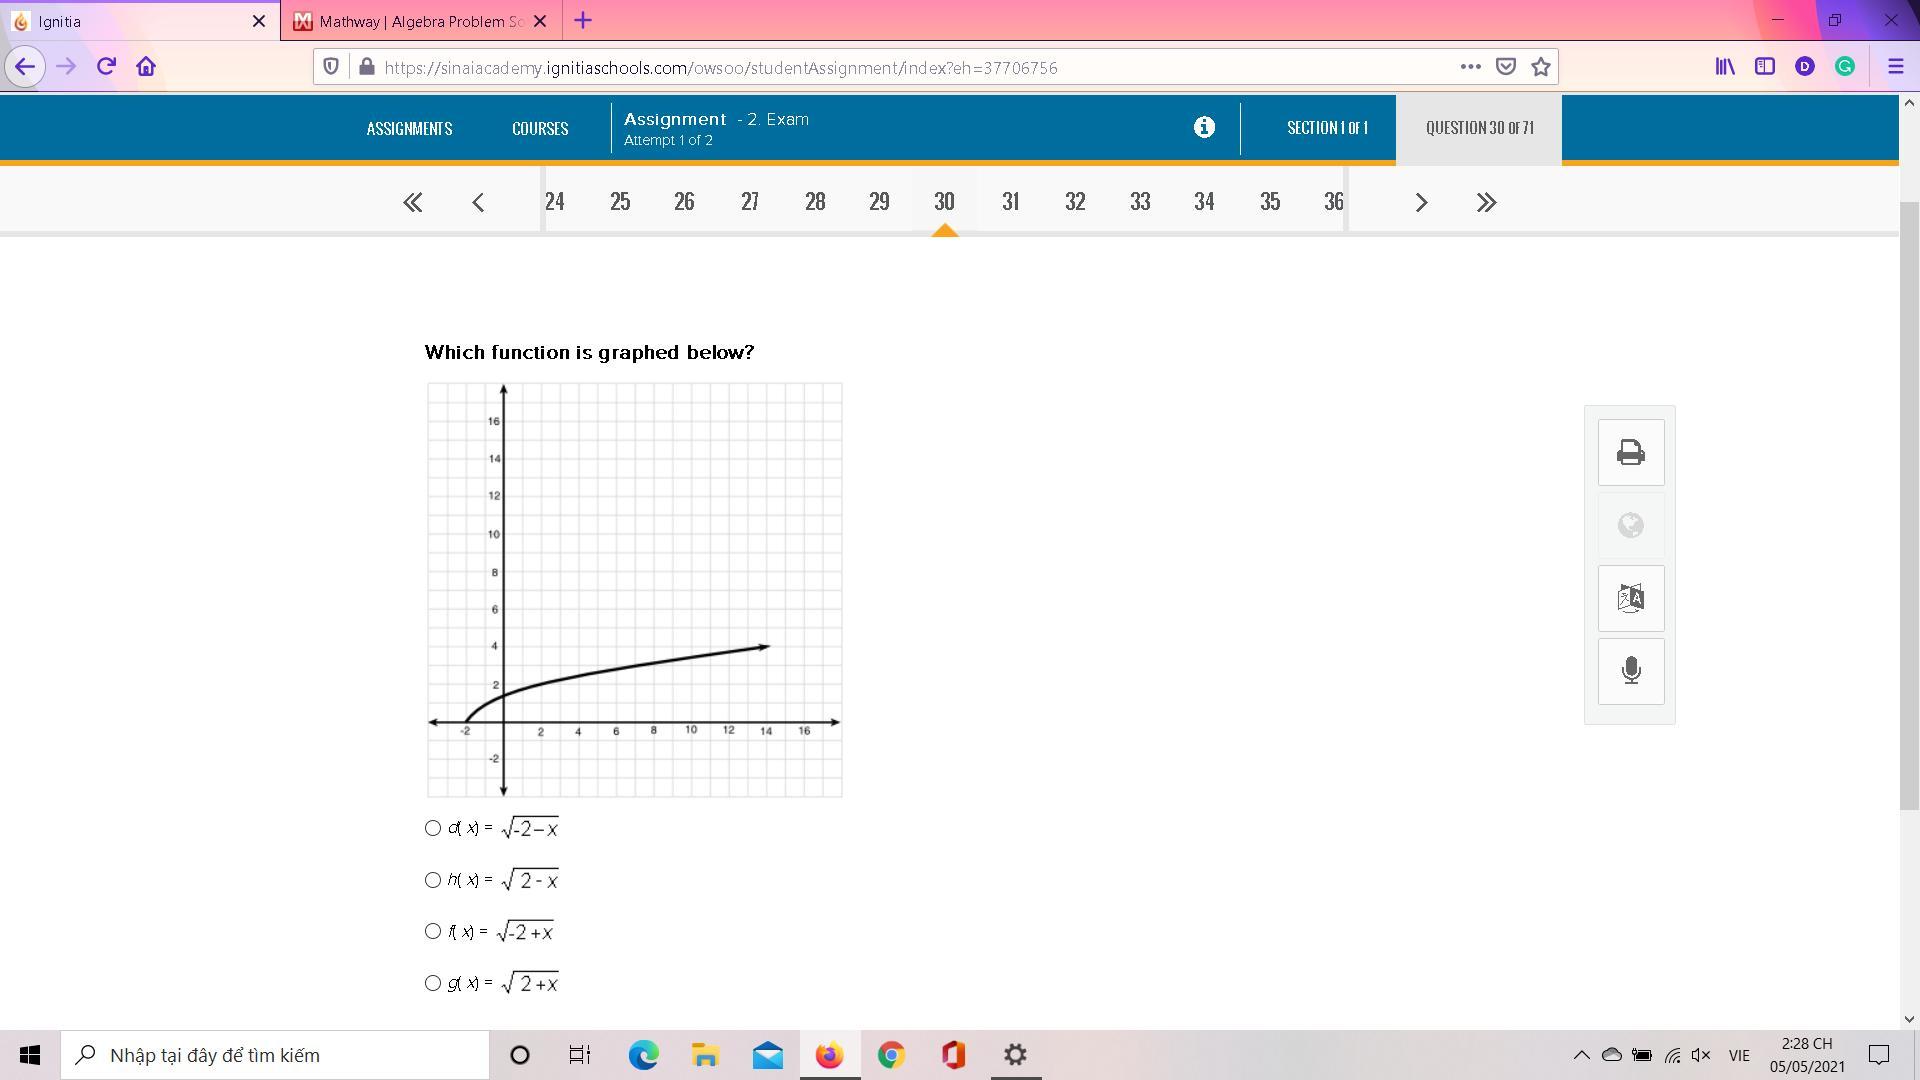This screenshot has width=1920, height=1080.
Task: Click the Firefox bookmark star icon
Action: coord(1541,67)
